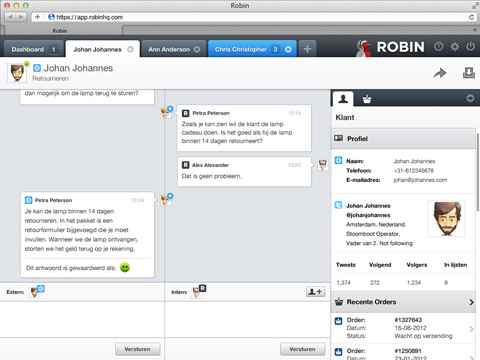Click the Retourneren subject label
This screenshot has height=360, width=480.
pyautogui.click(x=50, y=78)
